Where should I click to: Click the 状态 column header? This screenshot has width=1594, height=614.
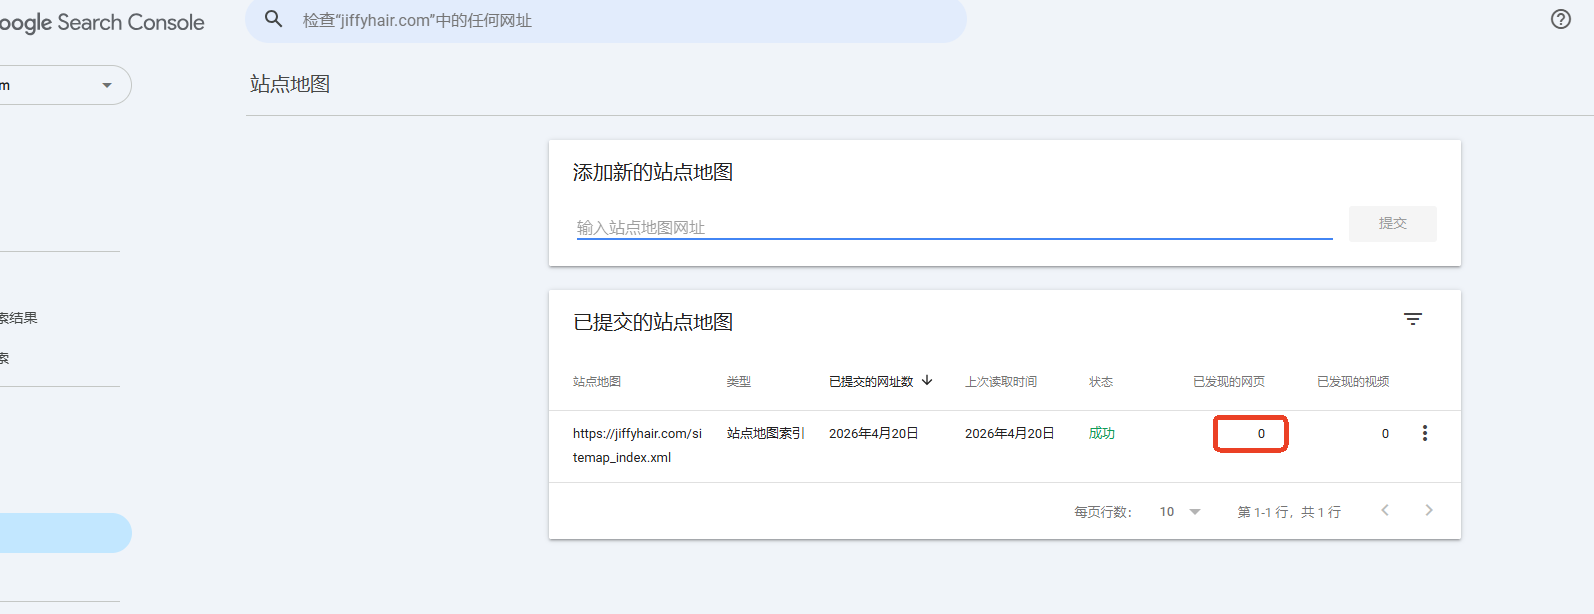pos(1100,382)
